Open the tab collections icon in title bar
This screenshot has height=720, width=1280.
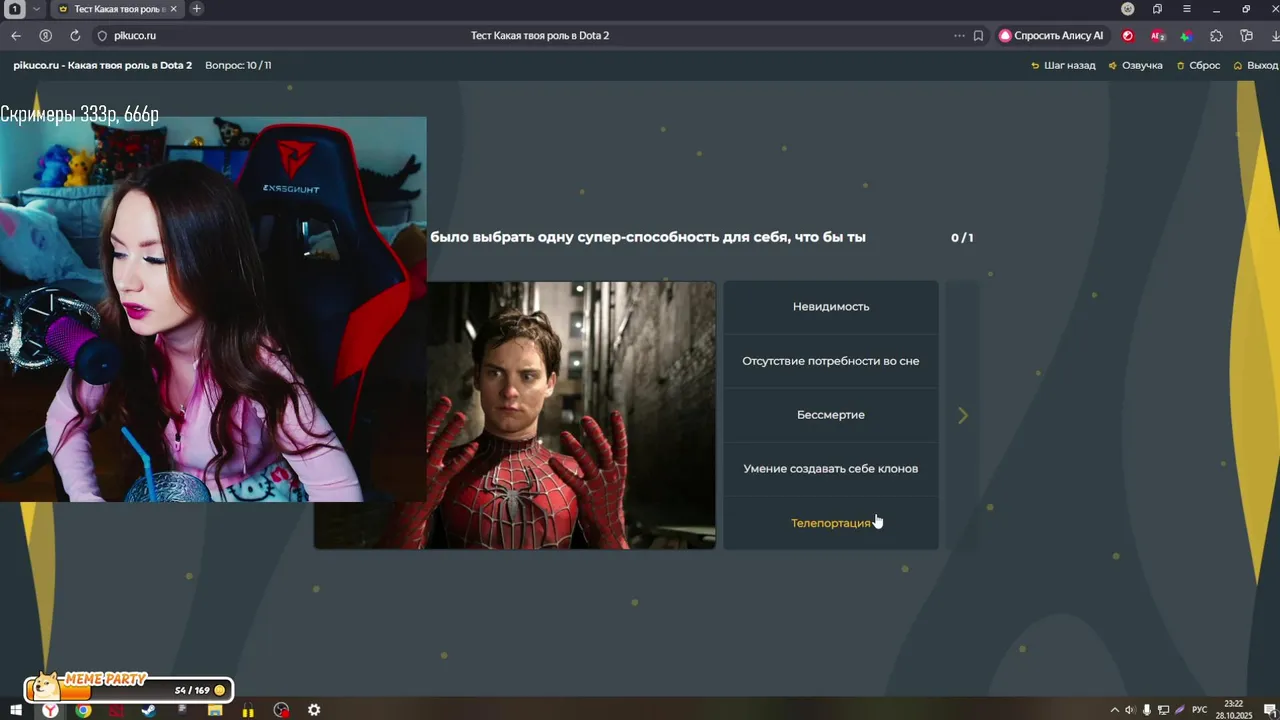point(1157,9)
